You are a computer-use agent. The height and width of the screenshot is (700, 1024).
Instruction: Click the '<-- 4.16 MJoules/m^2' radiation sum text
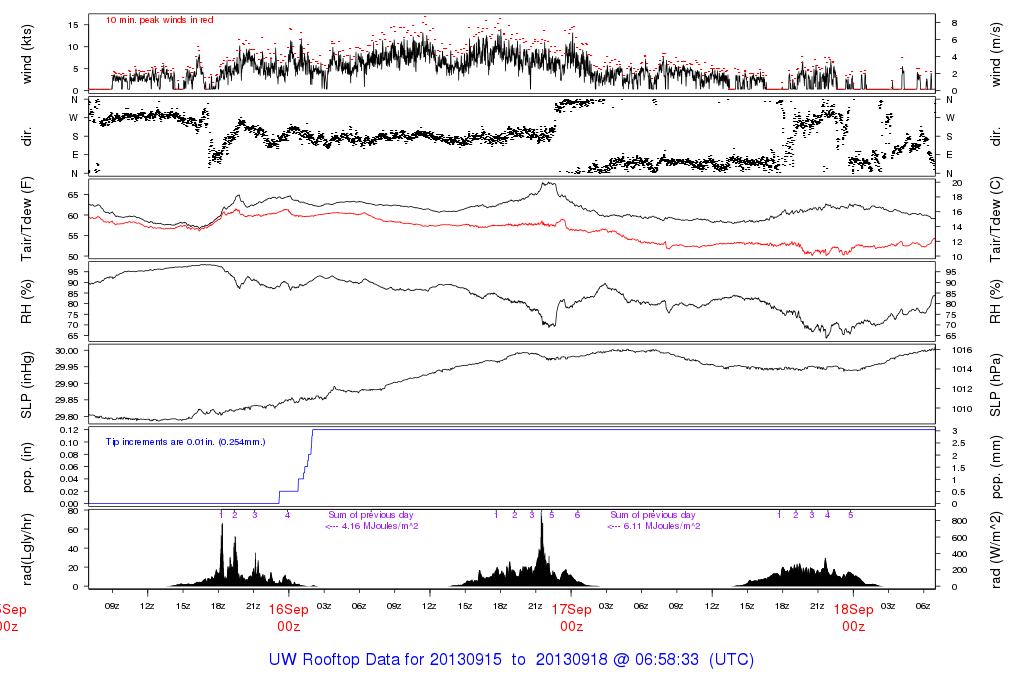pyautogui.click(x=372, y=526)
